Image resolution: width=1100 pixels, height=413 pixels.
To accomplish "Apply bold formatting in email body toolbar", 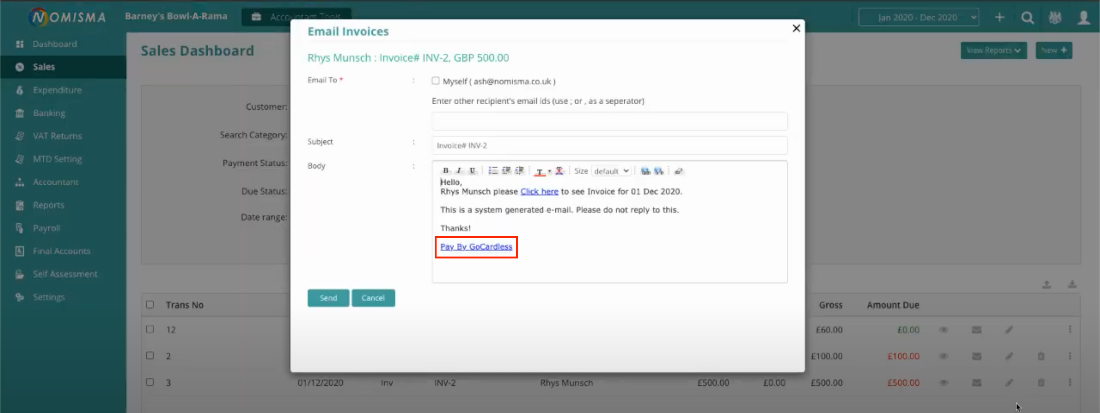I will tap(446, 170).
